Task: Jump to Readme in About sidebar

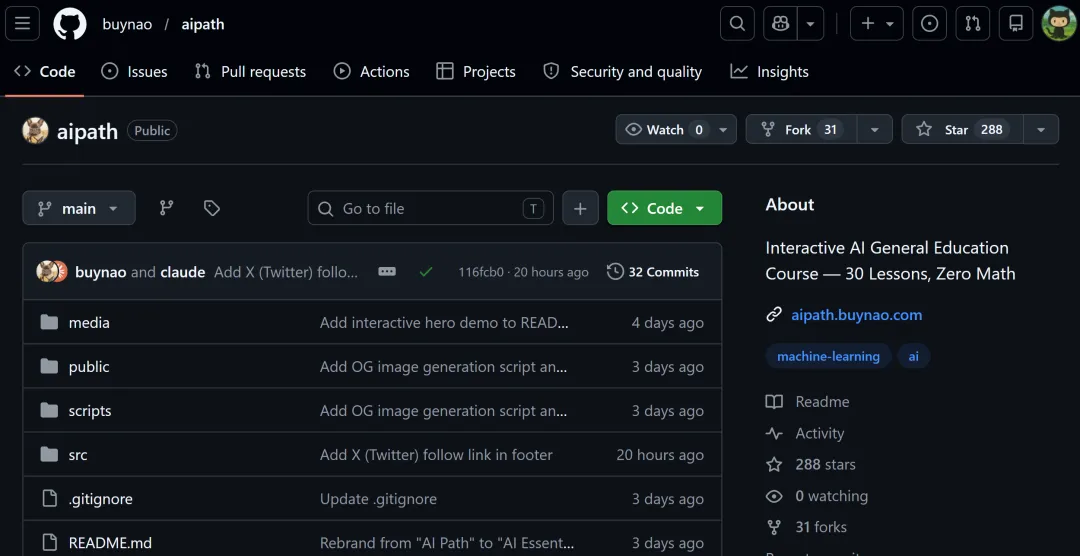Action: (808, 402)
